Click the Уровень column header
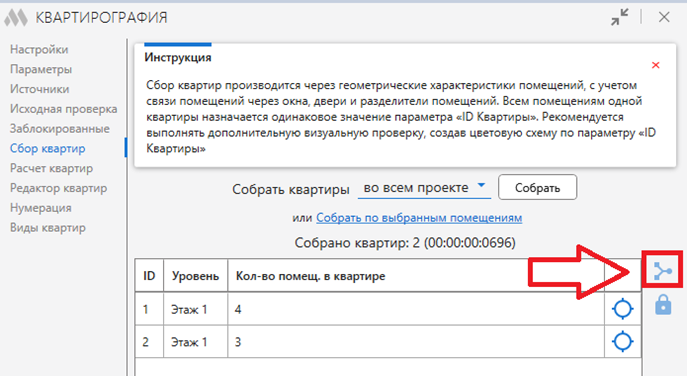Screen dimensions: 687x376 [195, 276]
